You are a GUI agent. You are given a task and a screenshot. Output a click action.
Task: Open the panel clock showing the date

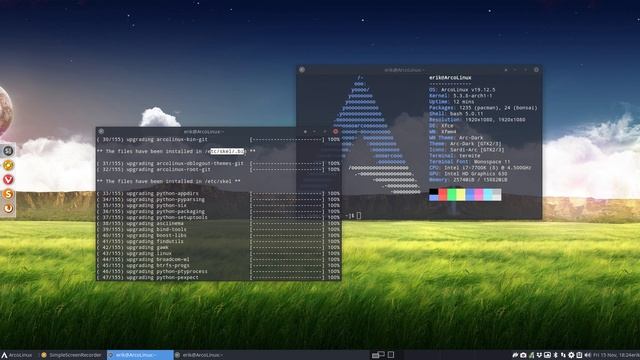[x=616, y=355]
